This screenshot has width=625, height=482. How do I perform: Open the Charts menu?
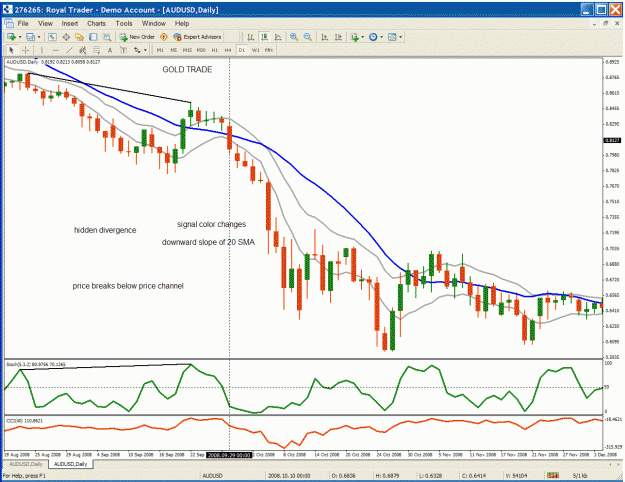(x=96, y=24)
